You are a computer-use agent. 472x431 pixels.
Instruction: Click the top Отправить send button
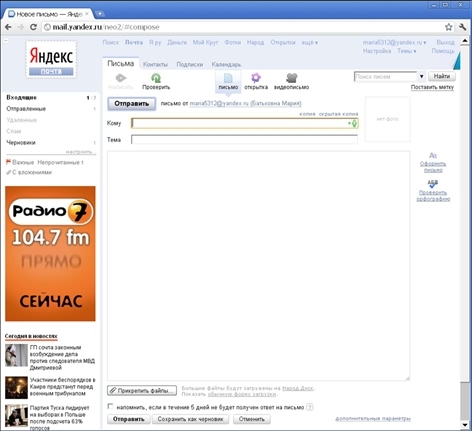pyautogui.click(x=132, y=104)
